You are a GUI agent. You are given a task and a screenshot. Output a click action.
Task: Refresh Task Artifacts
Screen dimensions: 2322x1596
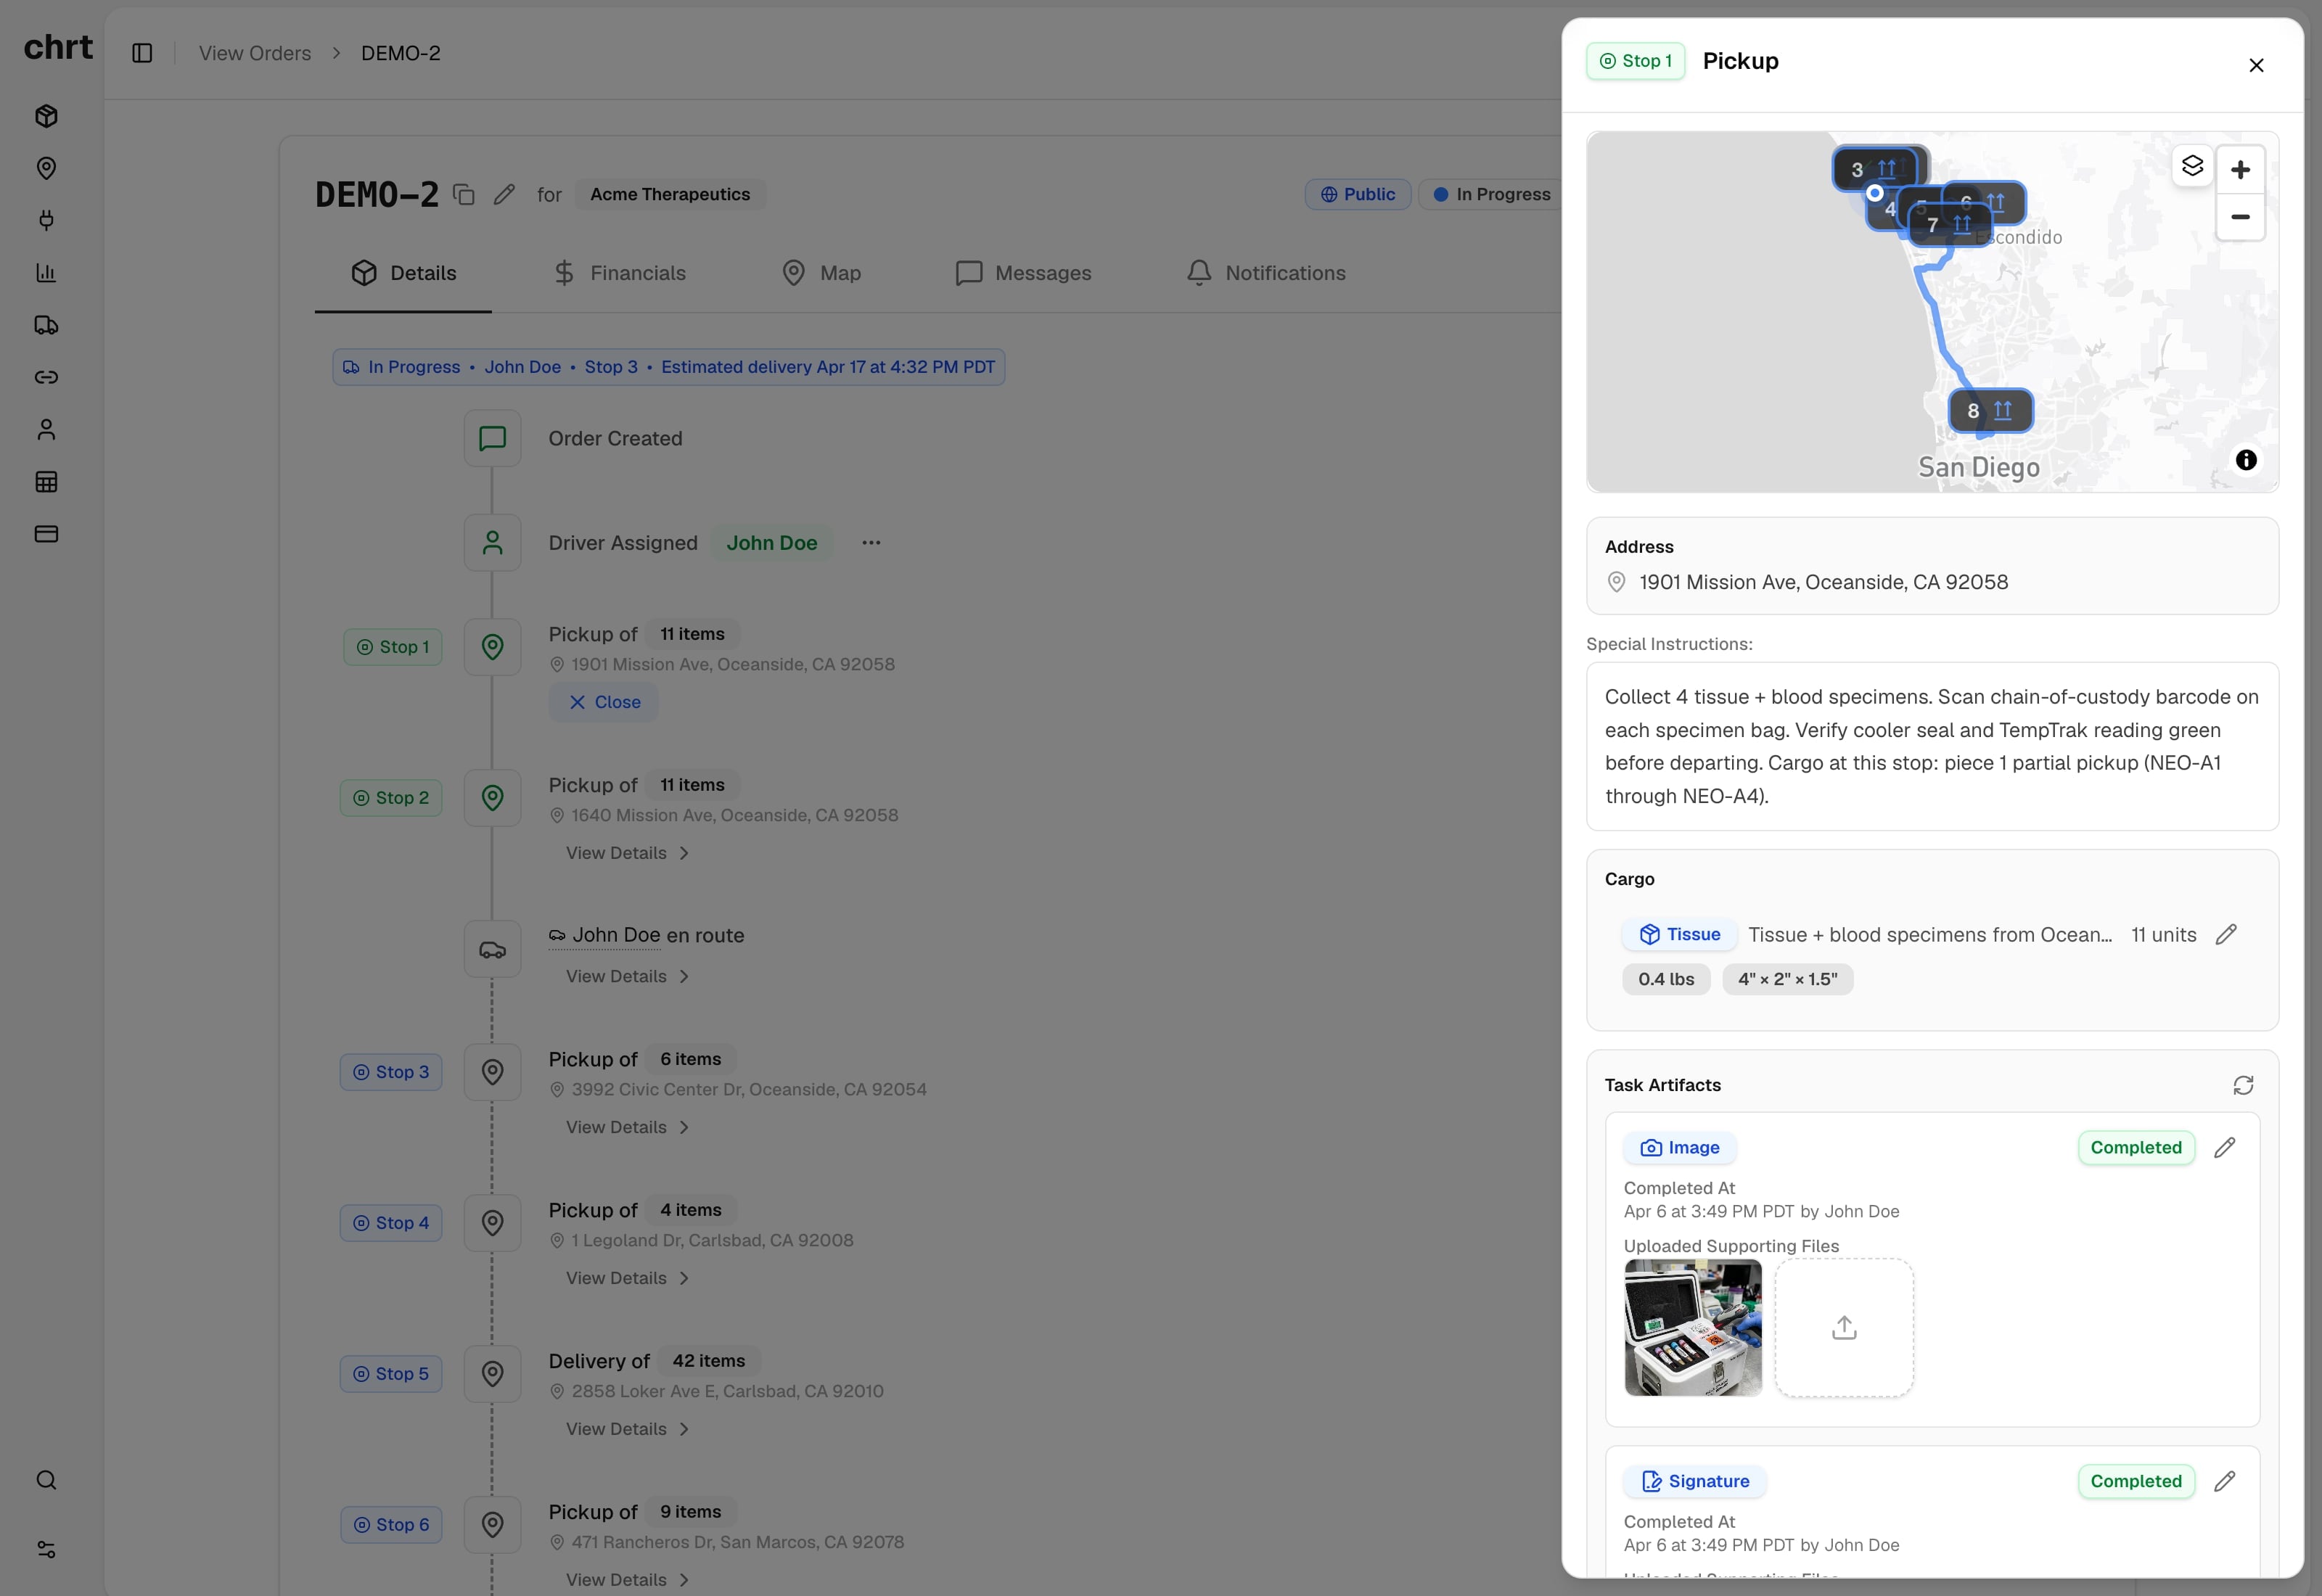(2243, 1085)
